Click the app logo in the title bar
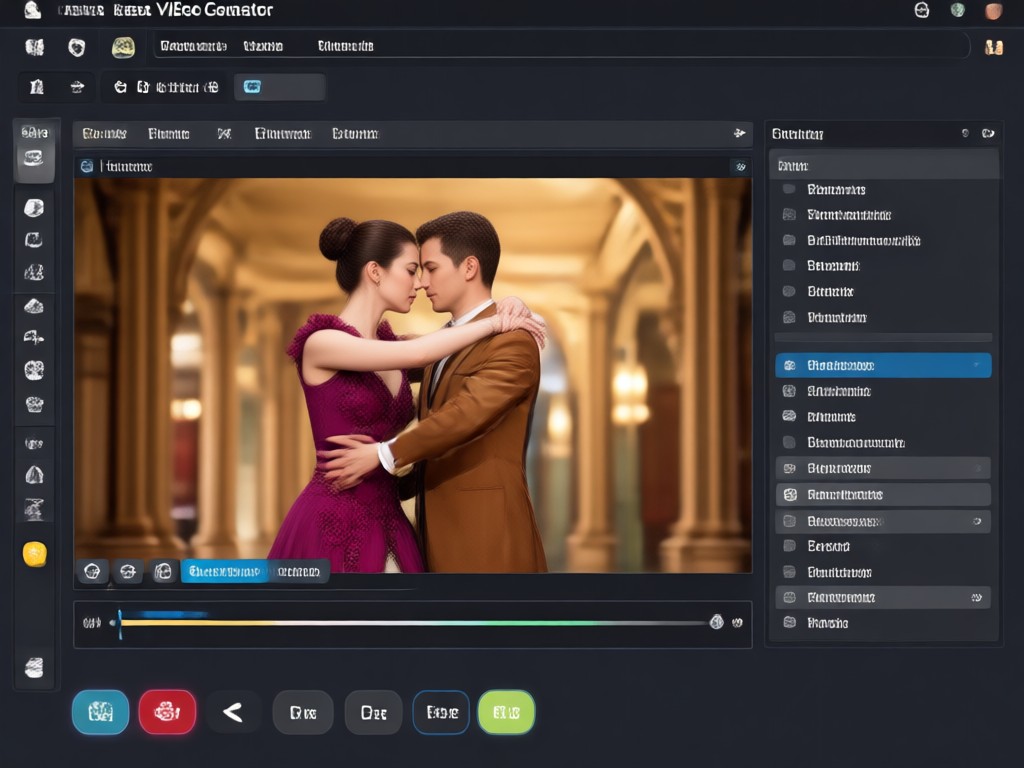The width and height of the screenshot is (1024, 768). 33,10
